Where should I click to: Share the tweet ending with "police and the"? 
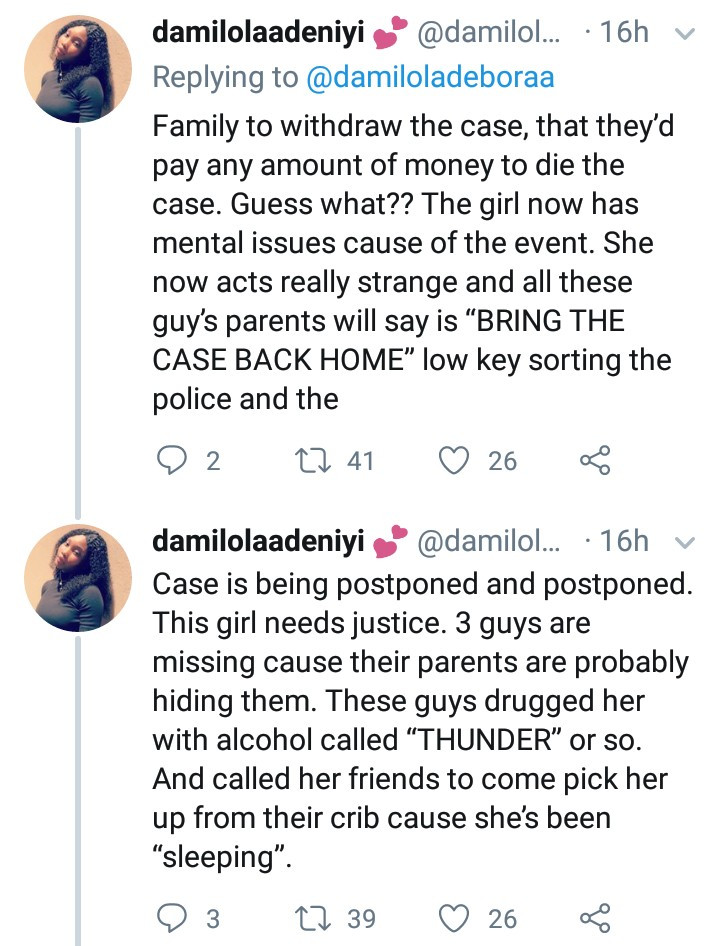(594, 460)
